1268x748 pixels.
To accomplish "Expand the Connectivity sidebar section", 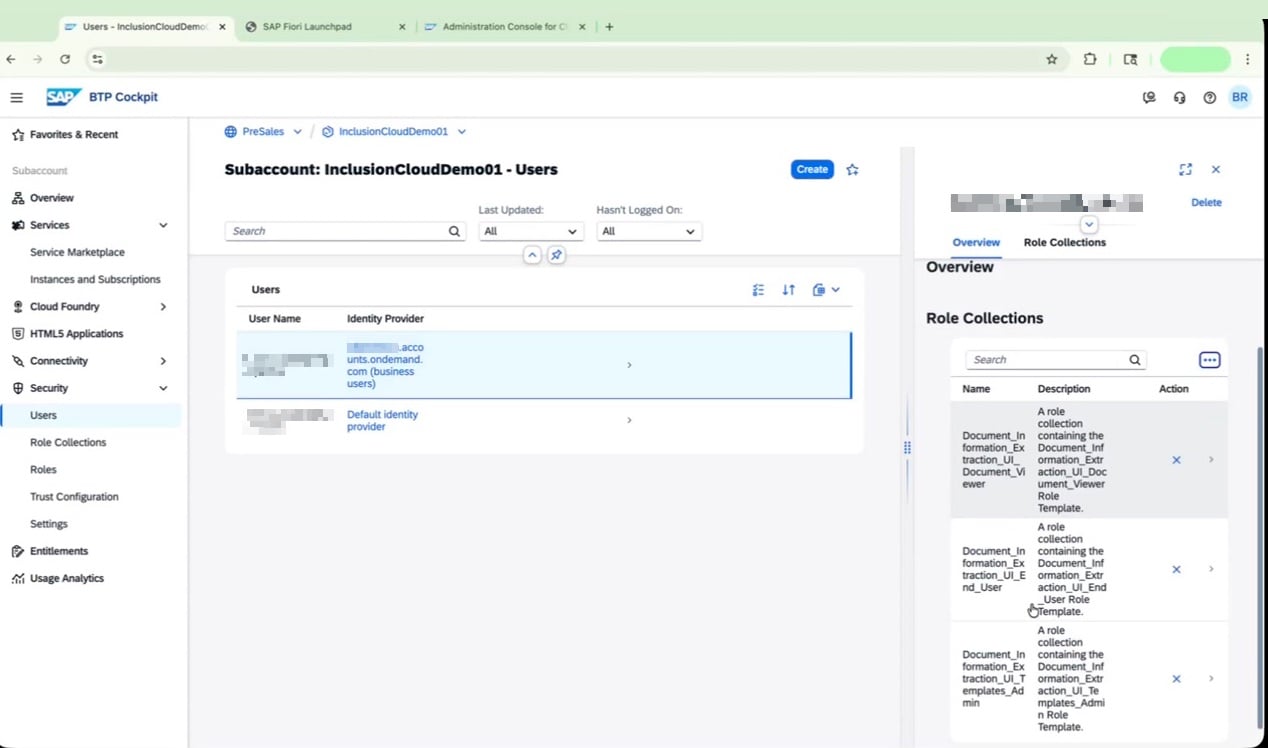I will tap(163, 361).
